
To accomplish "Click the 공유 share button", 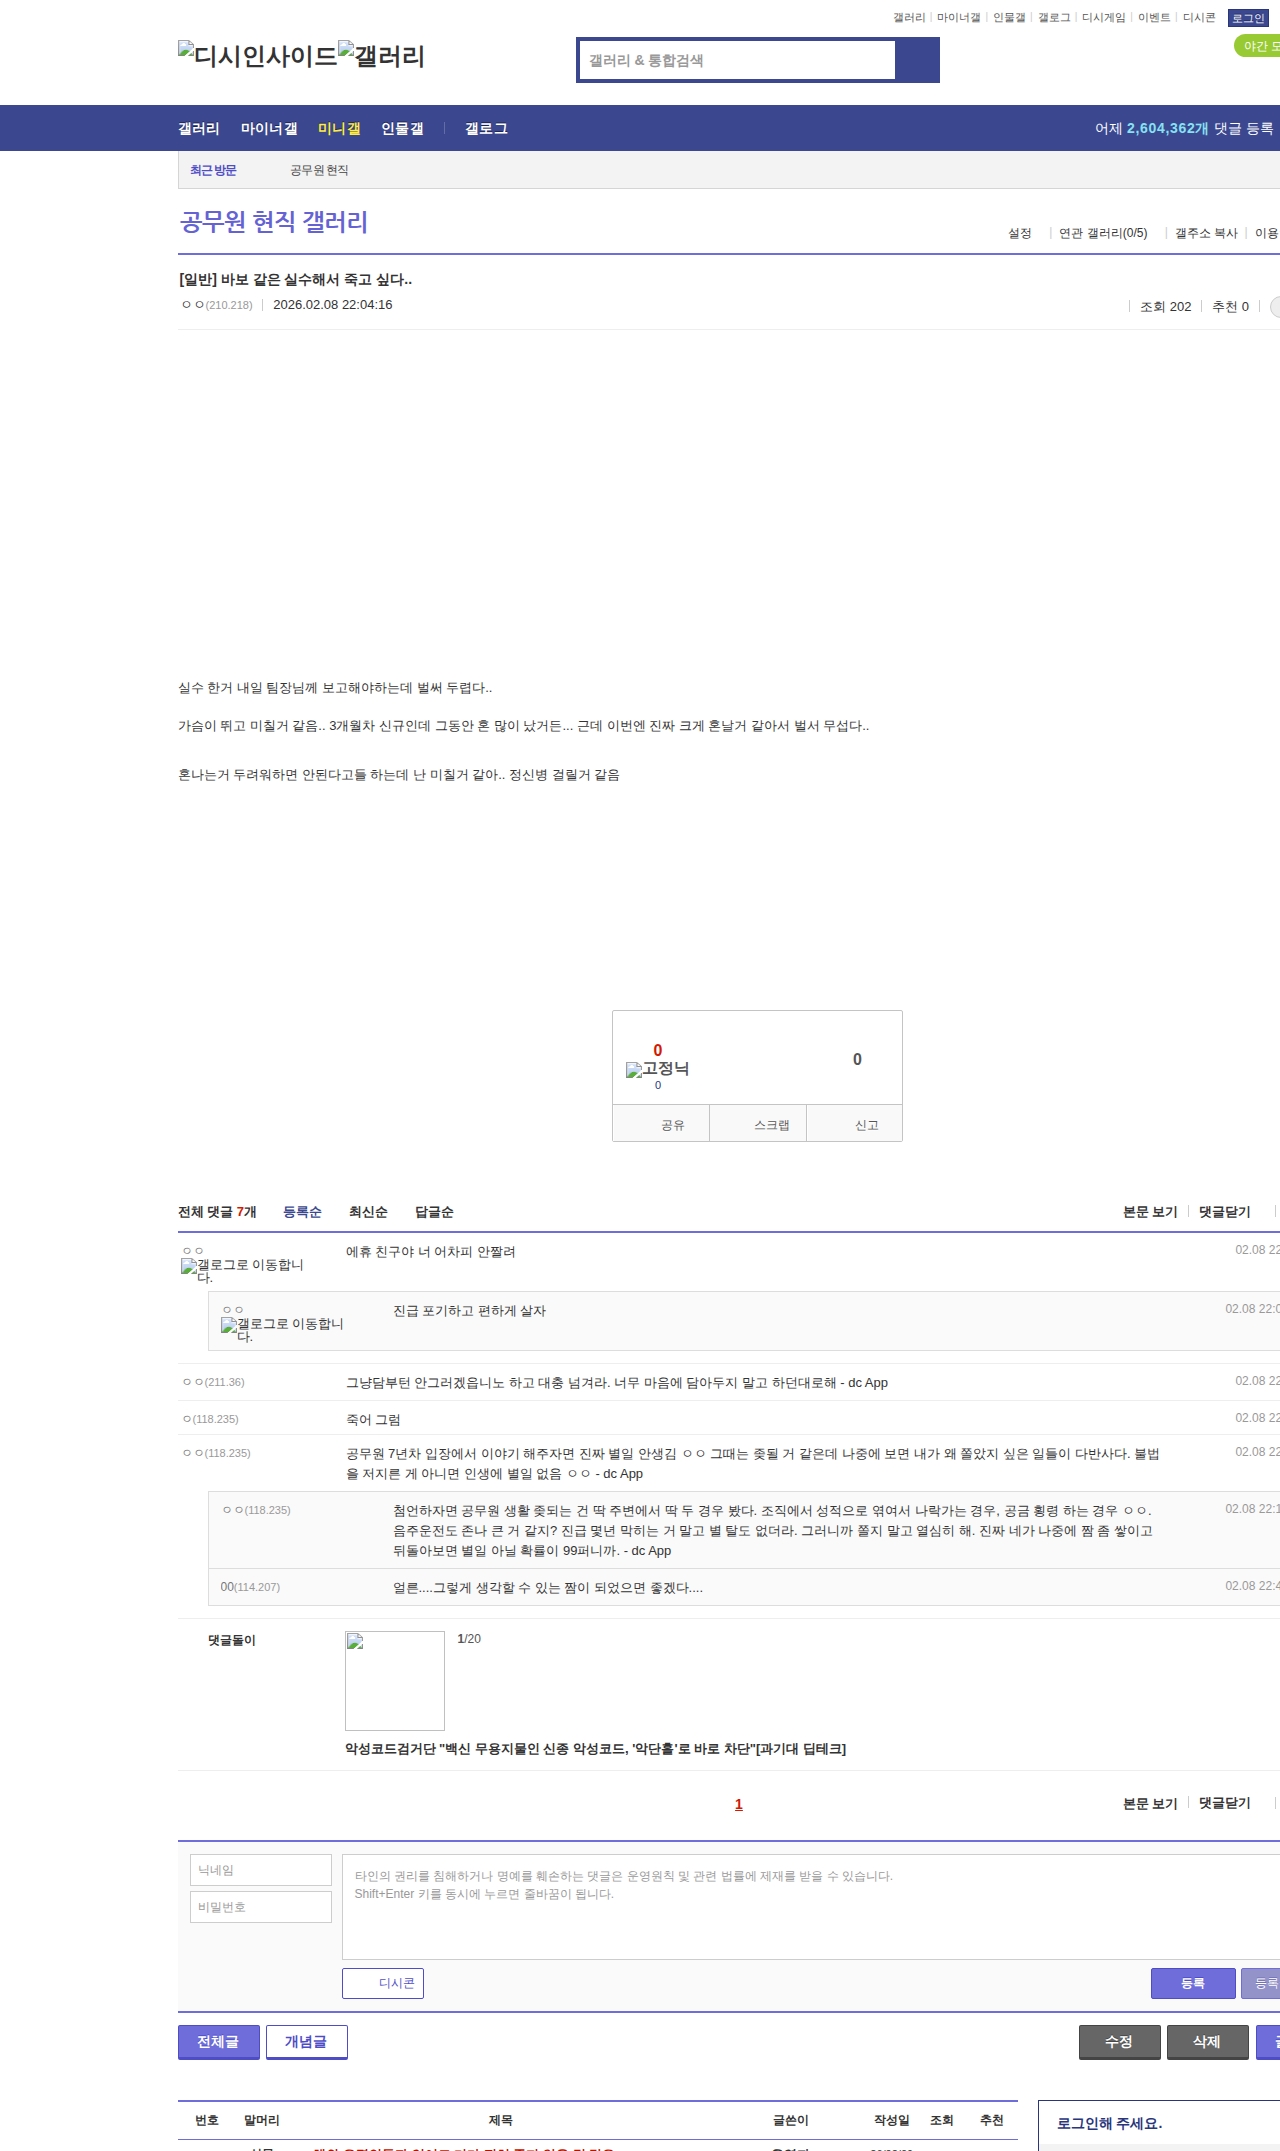I will [x=661, y=1124].
